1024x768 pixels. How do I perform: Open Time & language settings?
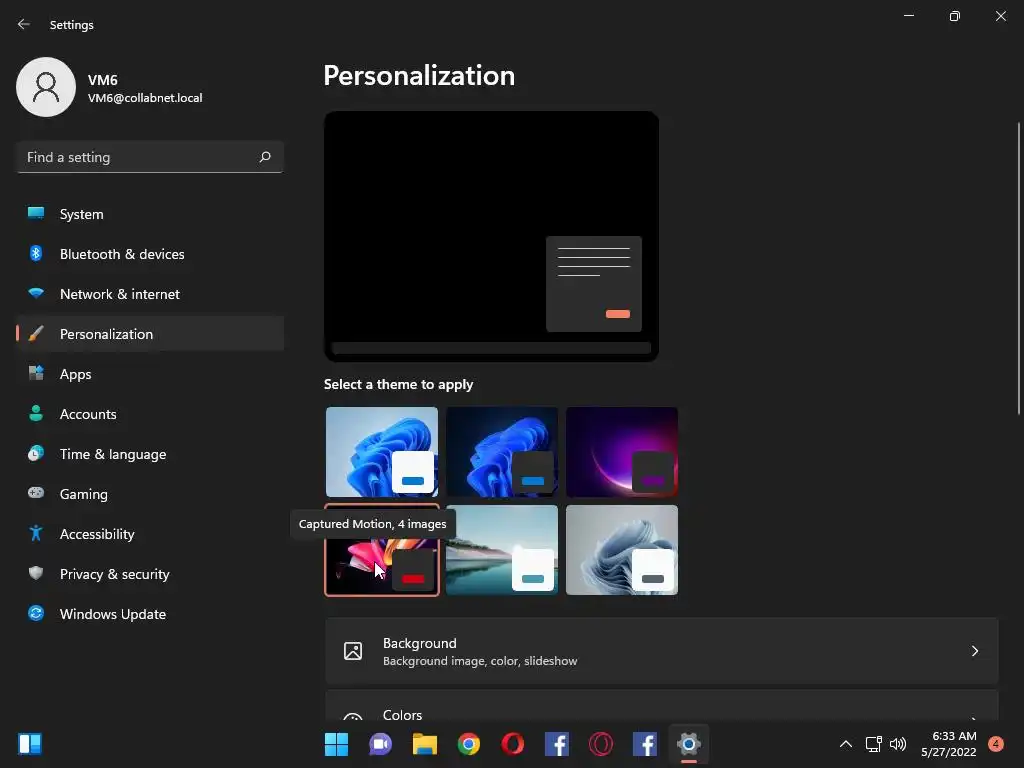coord(150,453)
